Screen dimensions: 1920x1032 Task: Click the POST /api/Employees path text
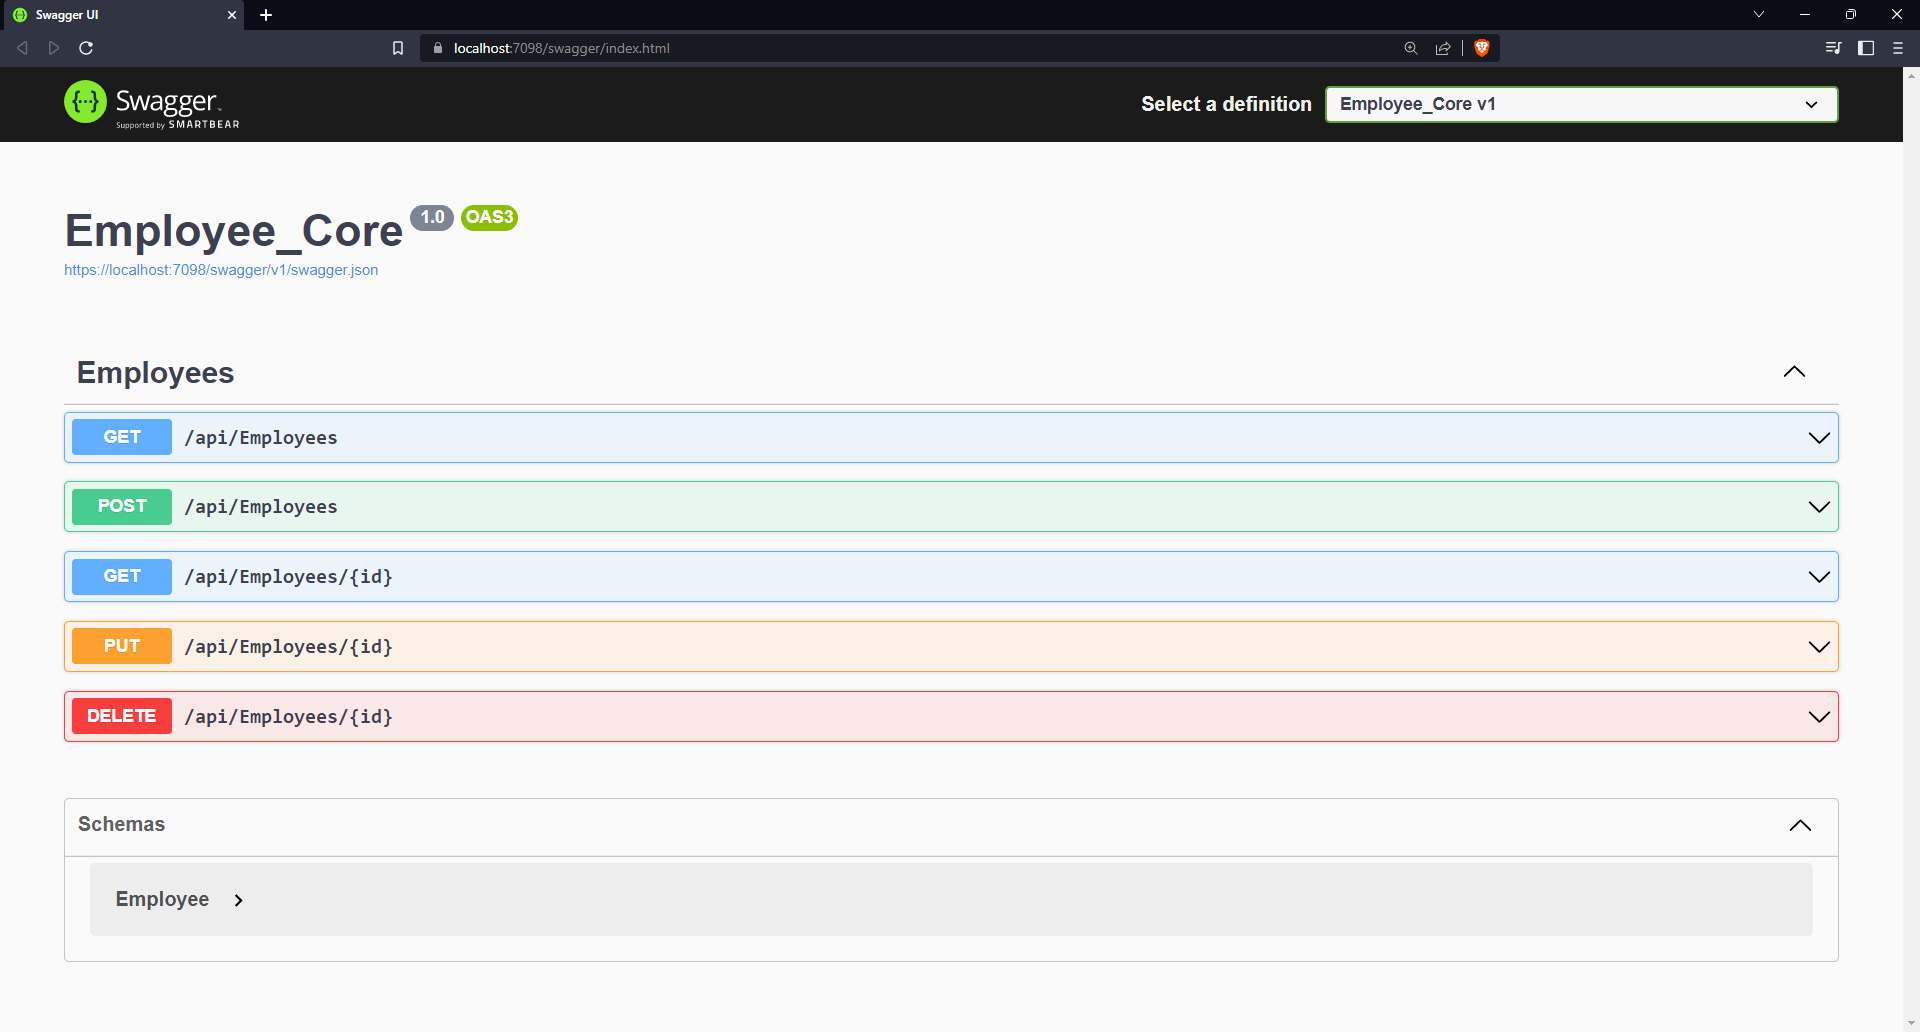[x=261, y=507]
